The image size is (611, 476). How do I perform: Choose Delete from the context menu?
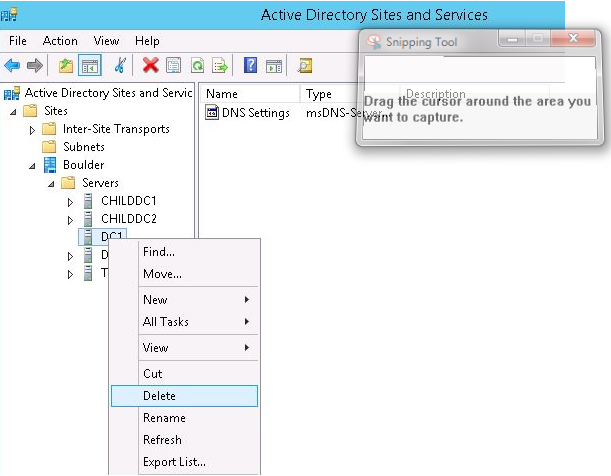(184, 396)
